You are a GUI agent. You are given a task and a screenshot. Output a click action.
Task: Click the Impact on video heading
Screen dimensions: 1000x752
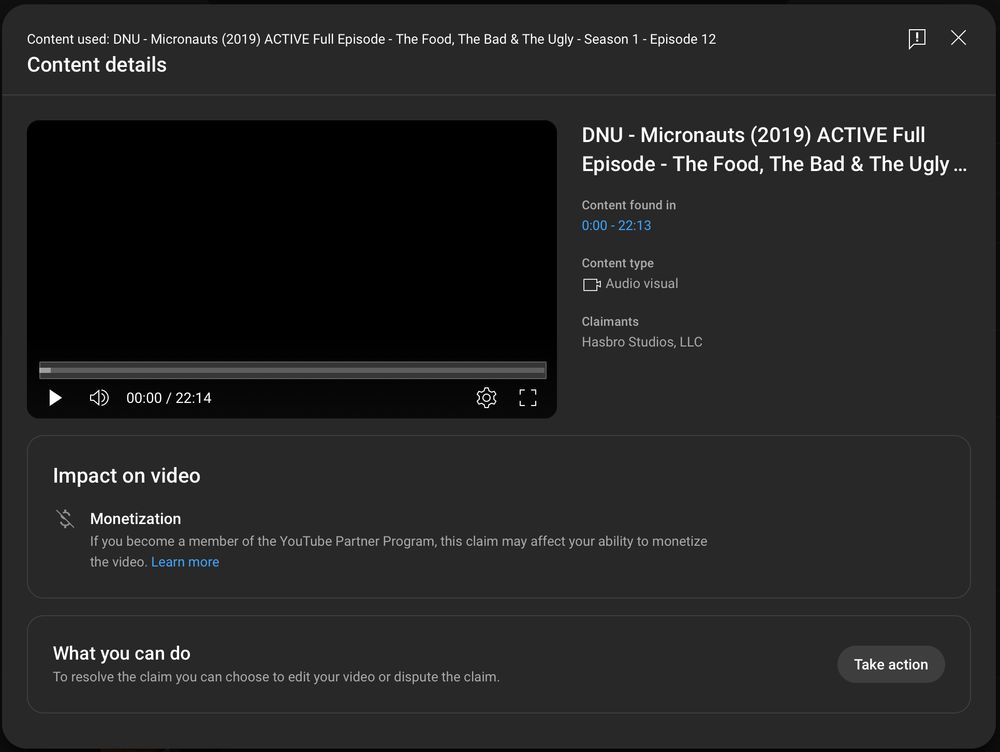[126, 476]
